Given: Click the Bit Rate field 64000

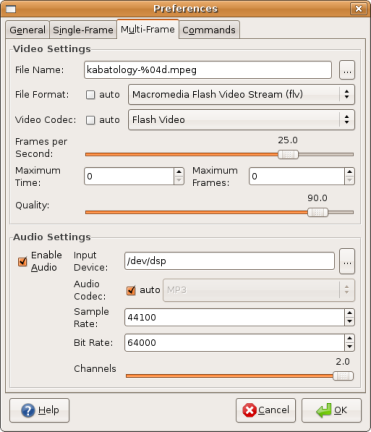Looking at the screenshot, I should (234, 343).
